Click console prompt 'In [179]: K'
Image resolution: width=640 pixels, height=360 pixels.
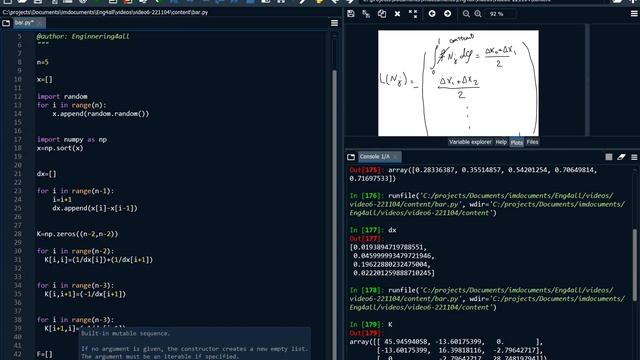[371, 324]
